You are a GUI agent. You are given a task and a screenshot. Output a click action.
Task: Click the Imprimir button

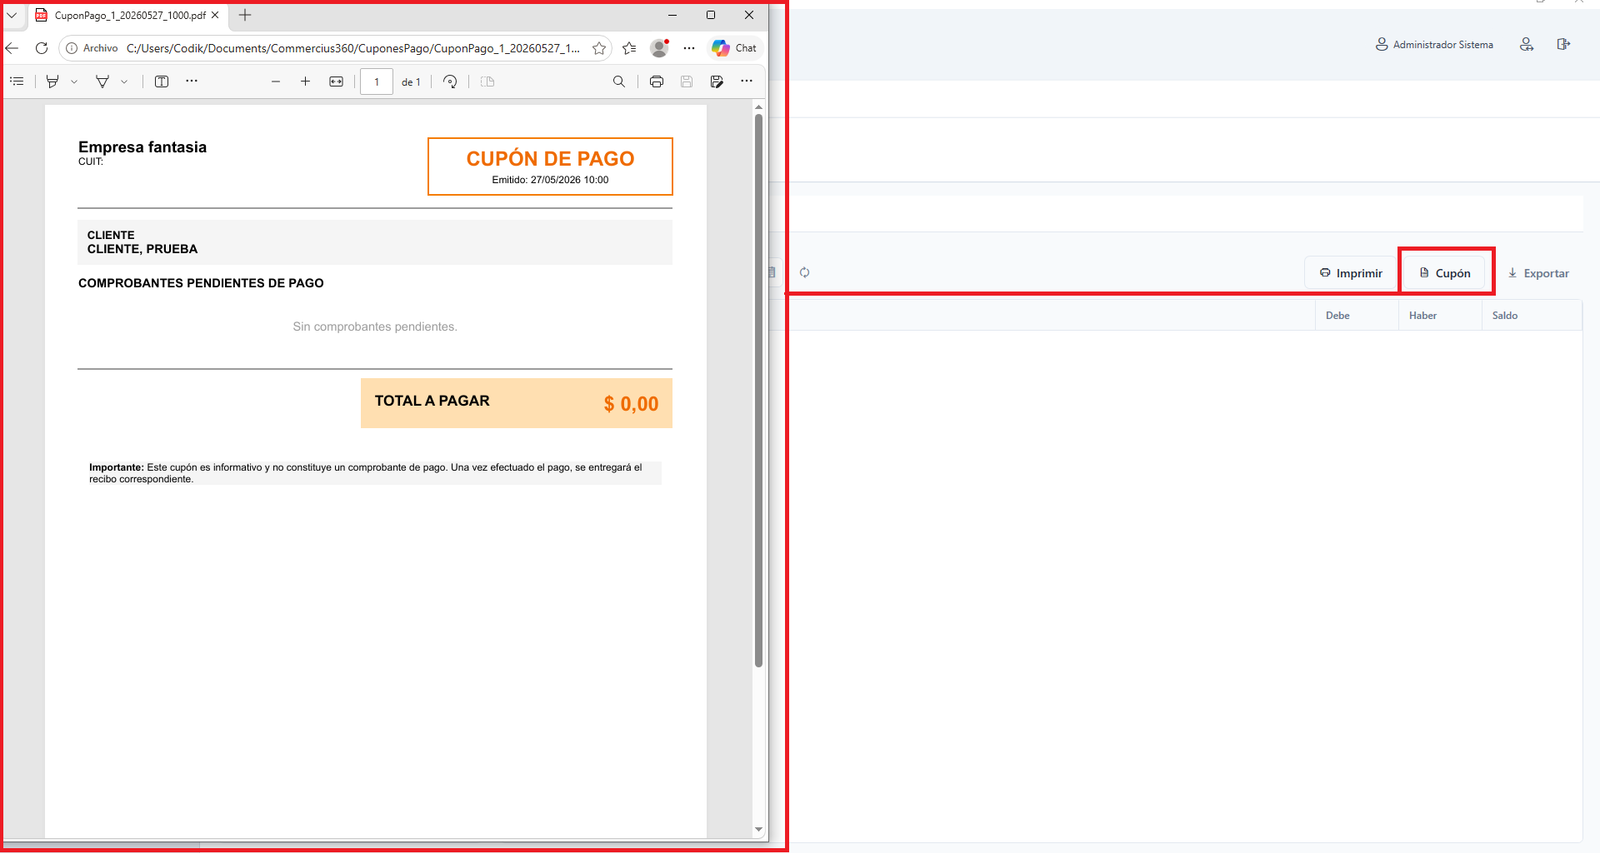click(x=1350, y=273)
